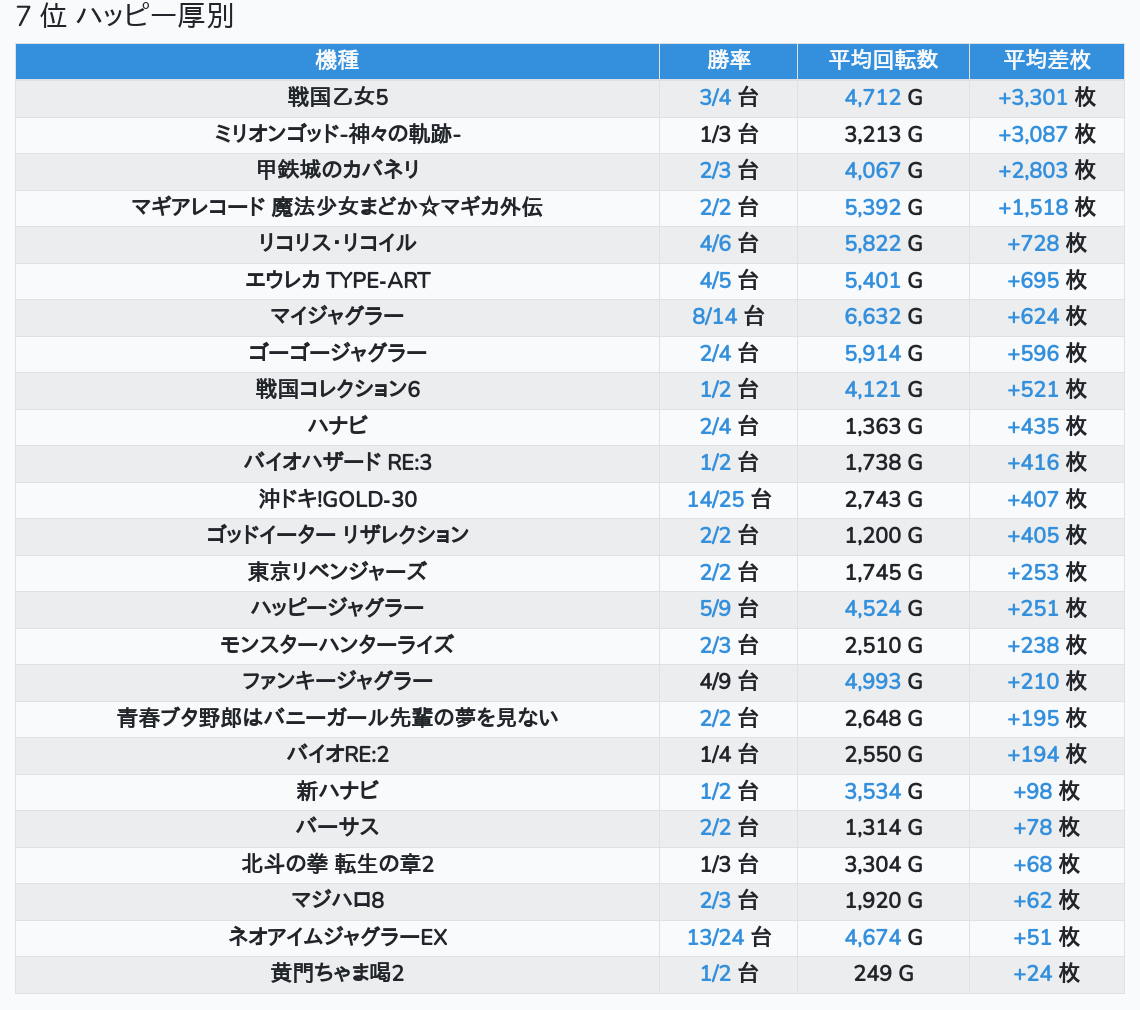Image resolution: width=1140 pixels, height=1010 pixels.
Task: Sort by the 勝率 column header
Action: point(728,60)
